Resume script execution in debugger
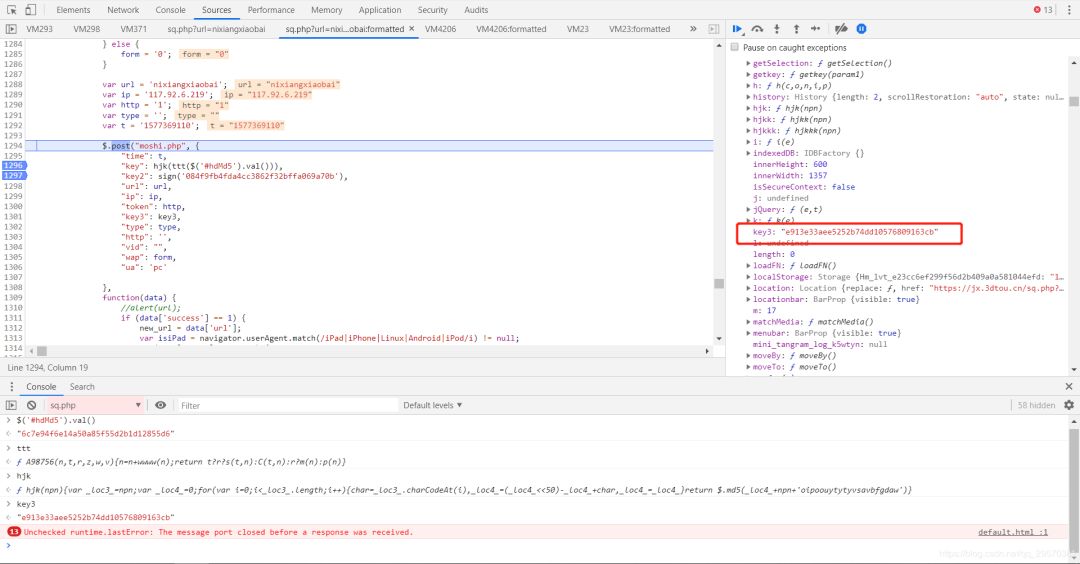The width and height of the screenshot is (1080, 564). pos(738,29)
